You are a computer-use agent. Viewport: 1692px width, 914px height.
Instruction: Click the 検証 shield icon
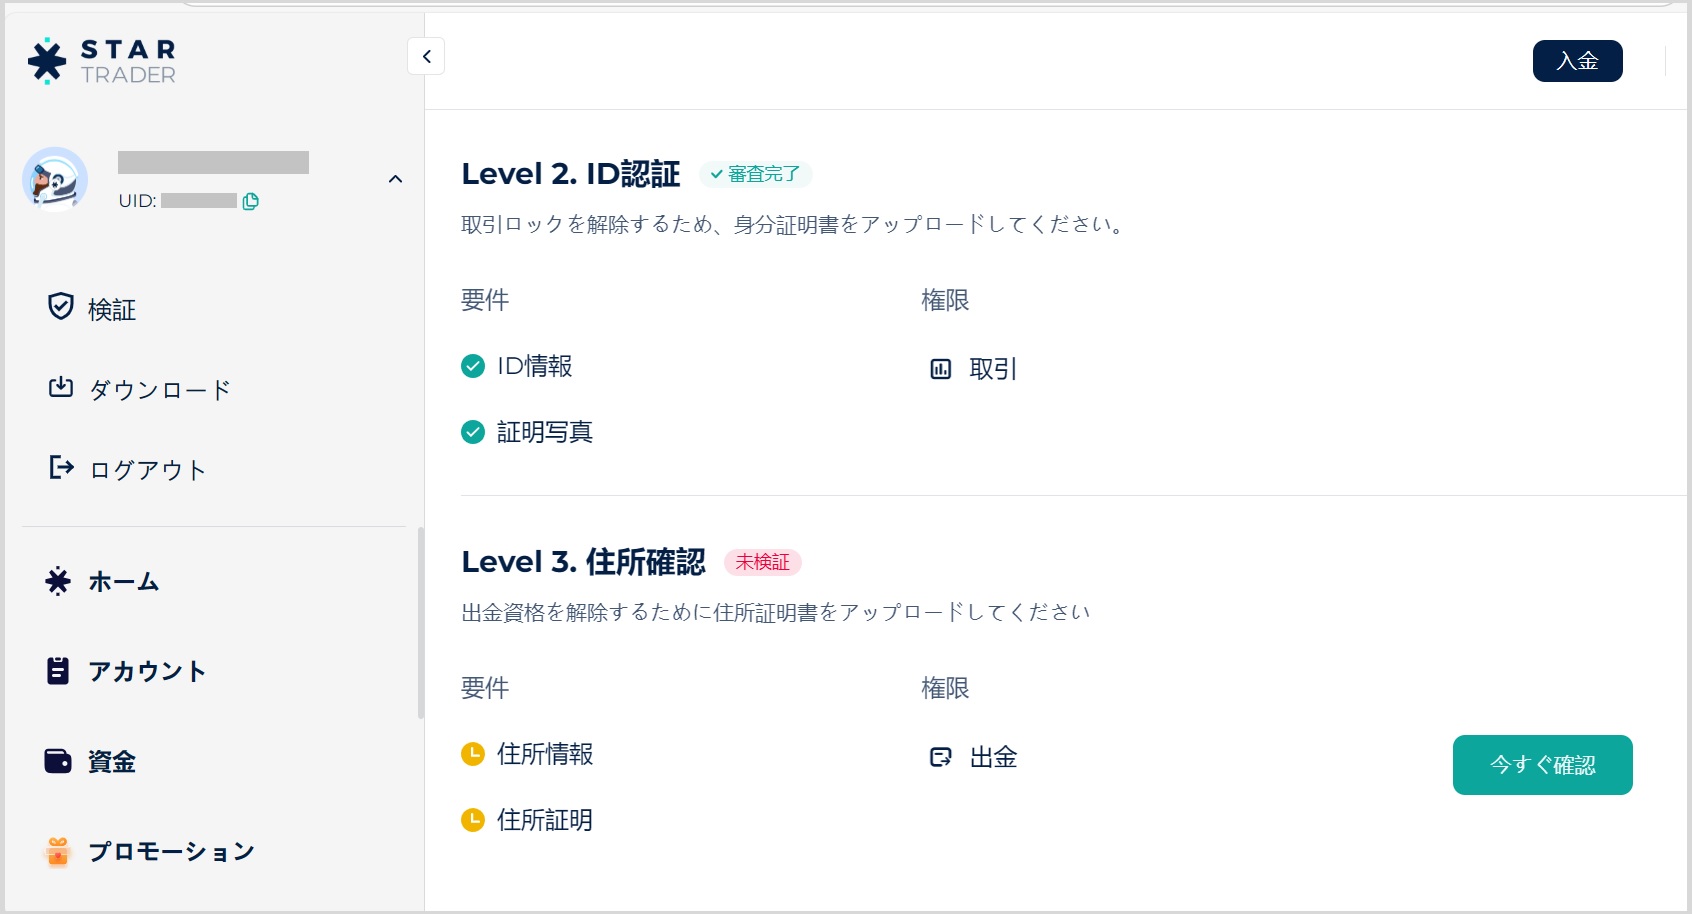(61, 306)
